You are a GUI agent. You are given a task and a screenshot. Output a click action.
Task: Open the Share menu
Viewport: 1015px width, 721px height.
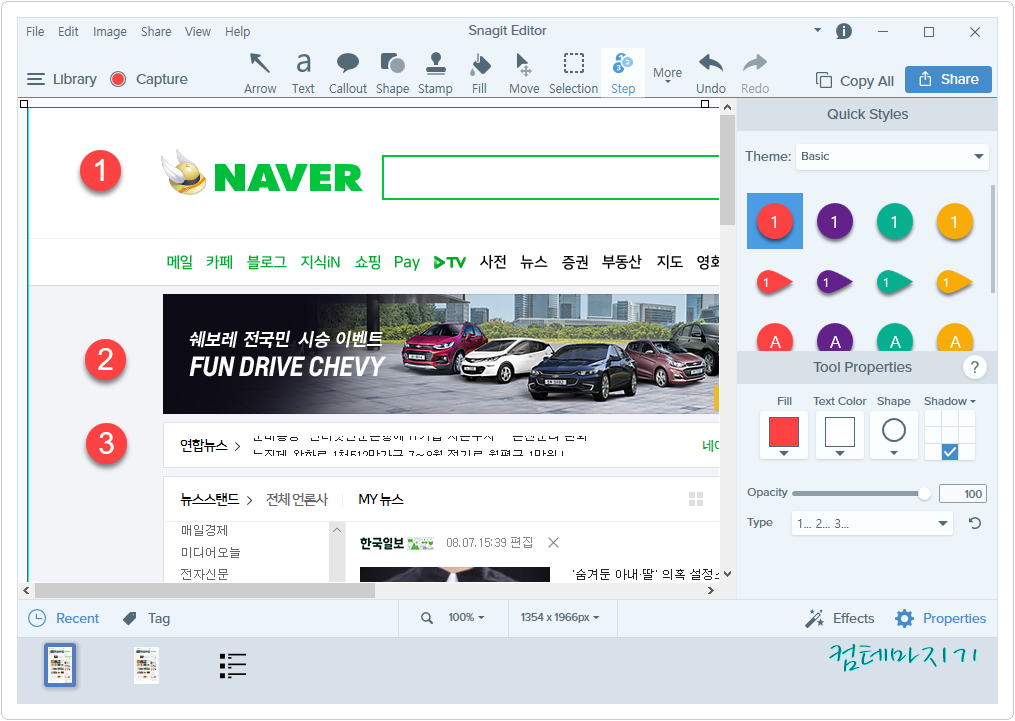[x=156, y=31]
